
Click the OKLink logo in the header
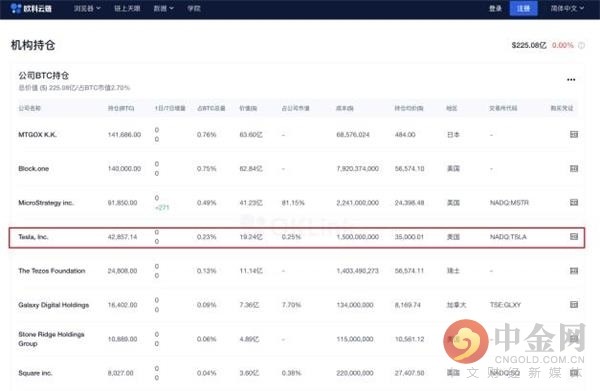(31, 8)
